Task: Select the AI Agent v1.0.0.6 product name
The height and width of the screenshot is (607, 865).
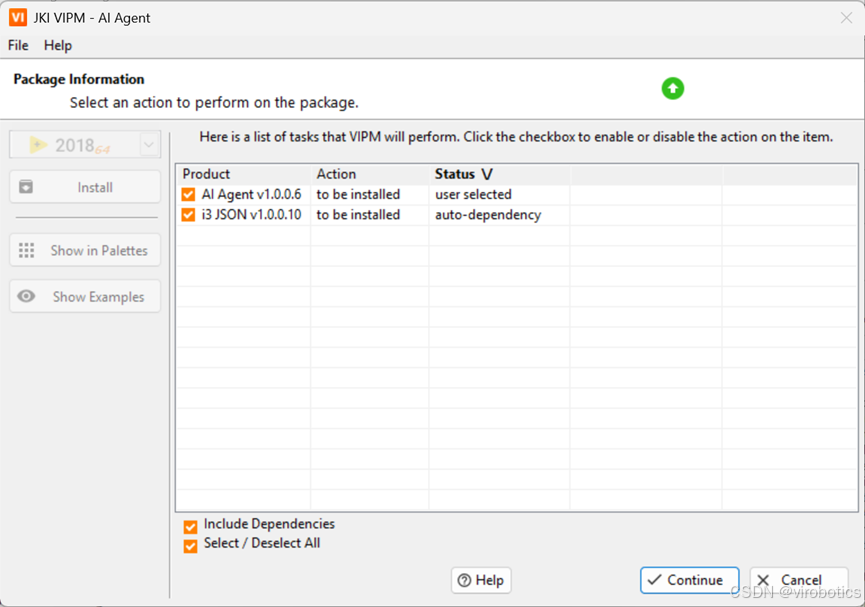Action: click(x=252, y=194)
